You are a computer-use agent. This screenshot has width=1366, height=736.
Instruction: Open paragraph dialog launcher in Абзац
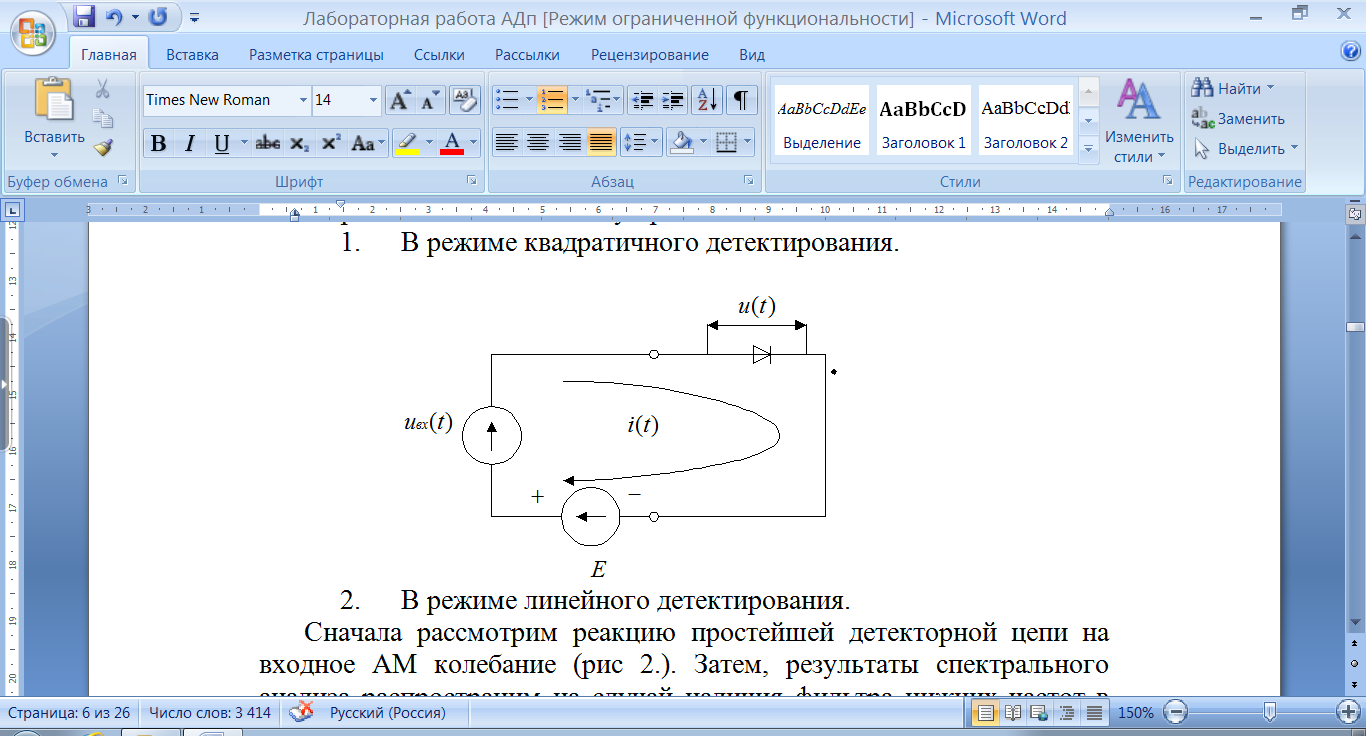coord(748,181)
